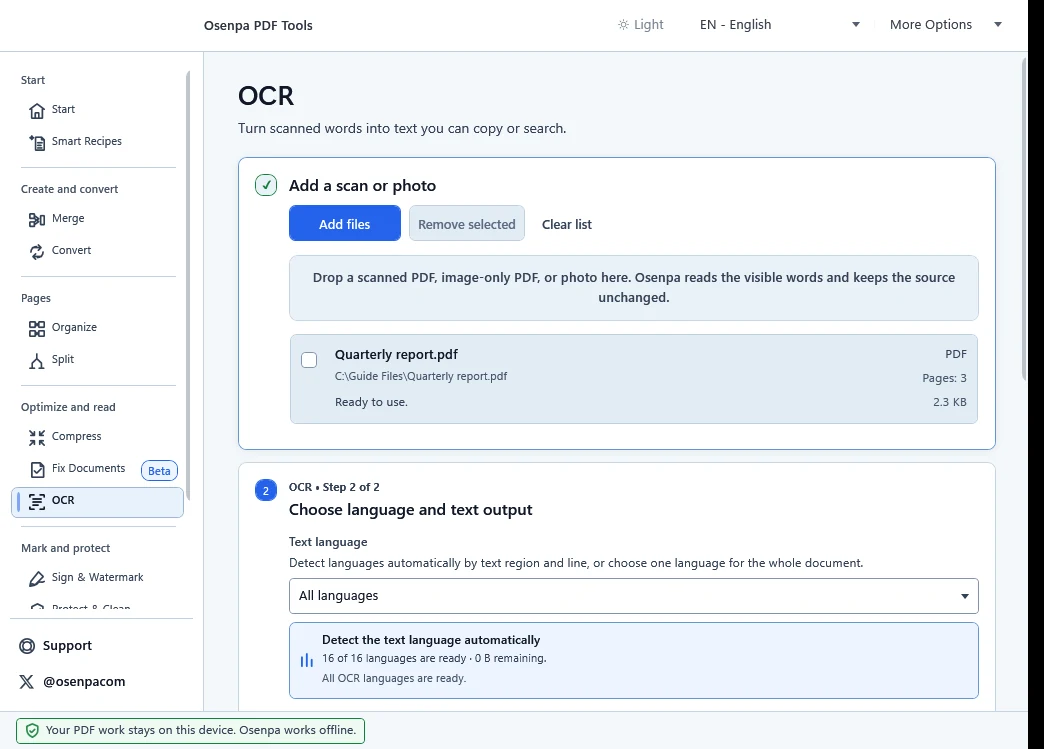This screenshot has width=1044, height=749.
Task: Click the Organize grid icon
Action: pos(37,328)
